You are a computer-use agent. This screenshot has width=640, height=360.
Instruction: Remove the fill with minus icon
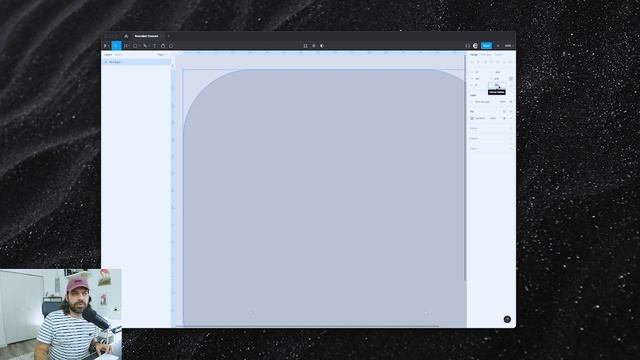click(x=511, y=118)
